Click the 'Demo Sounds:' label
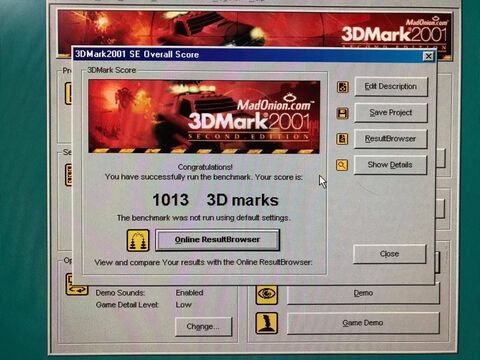480x360 pixels. pos(120,293)
